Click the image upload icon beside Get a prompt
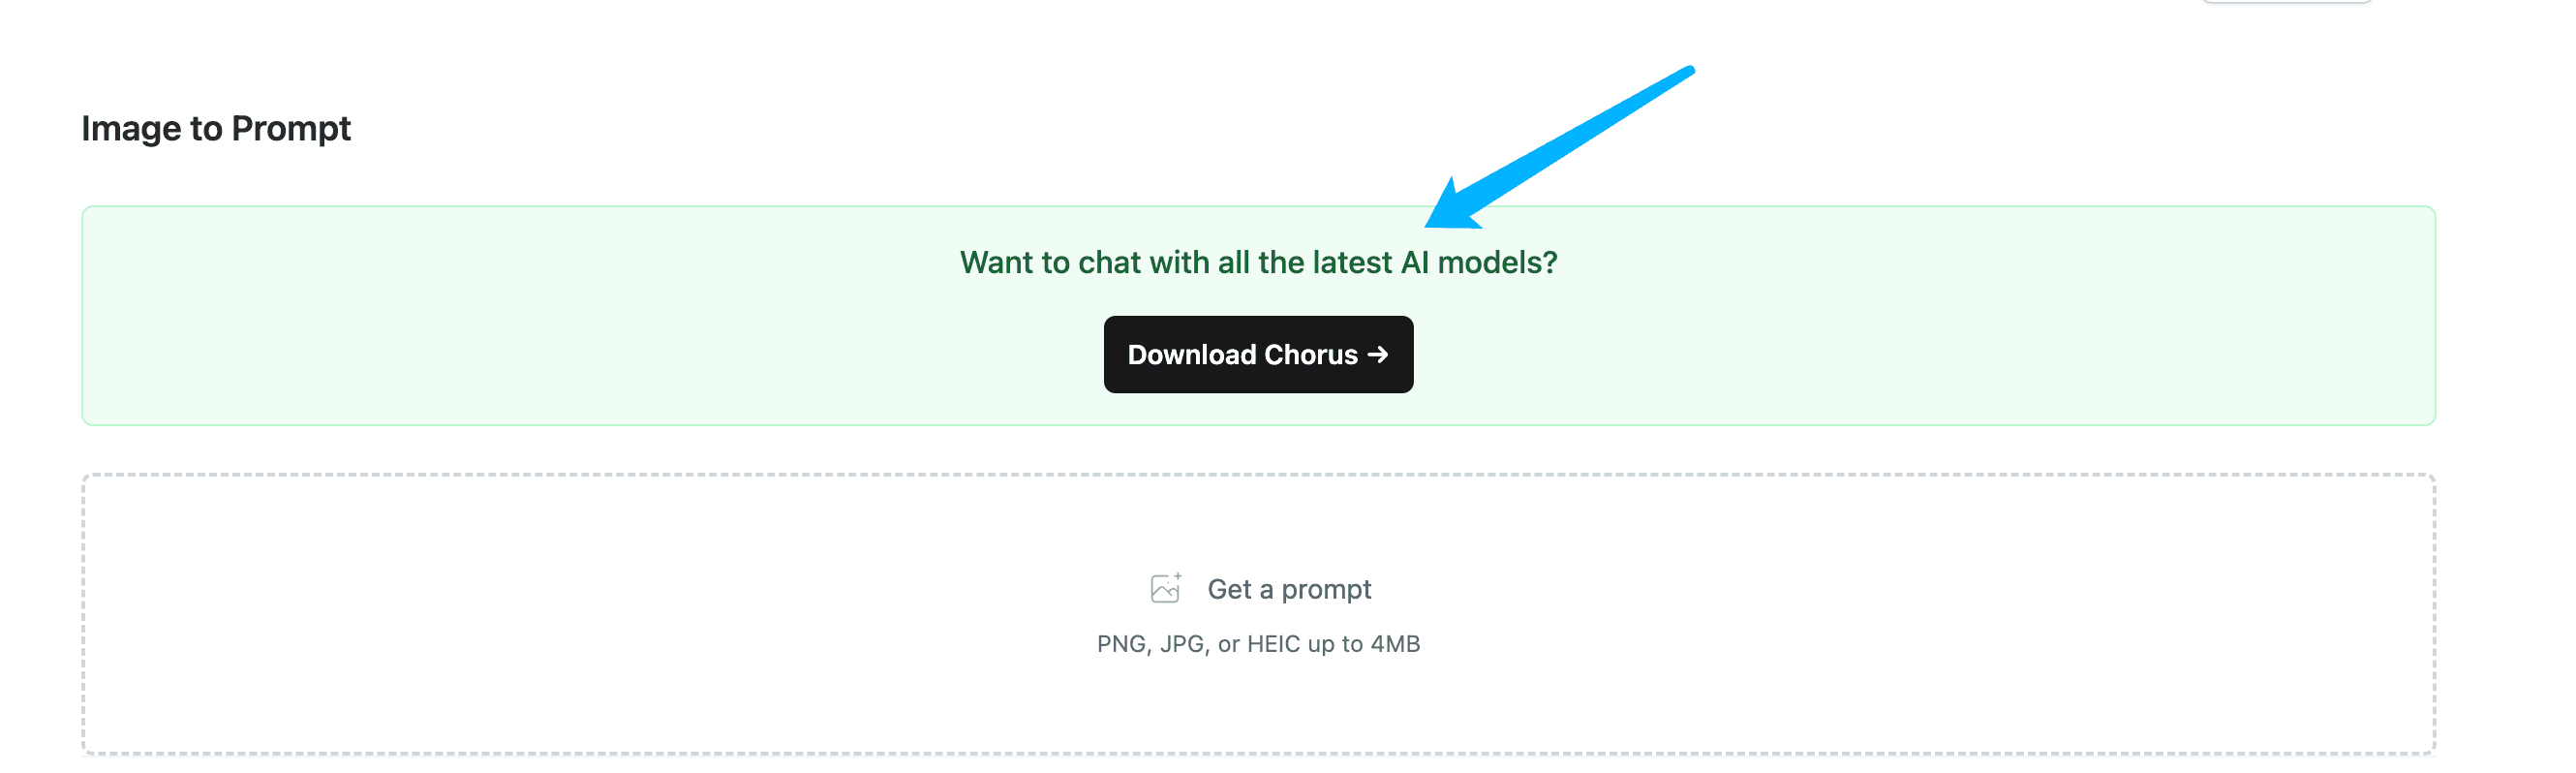The height and width of the screenshot is (773, 2576). tap(1166, 588)
